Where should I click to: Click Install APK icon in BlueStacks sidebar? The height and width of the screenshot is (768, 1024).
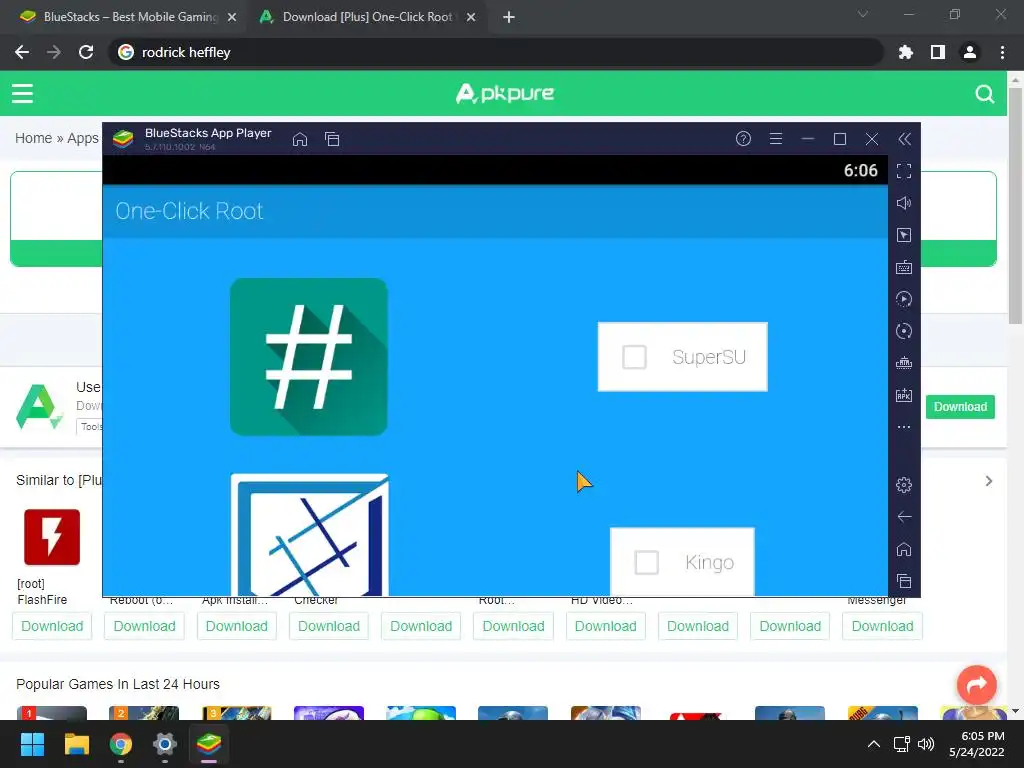point(904,395)
